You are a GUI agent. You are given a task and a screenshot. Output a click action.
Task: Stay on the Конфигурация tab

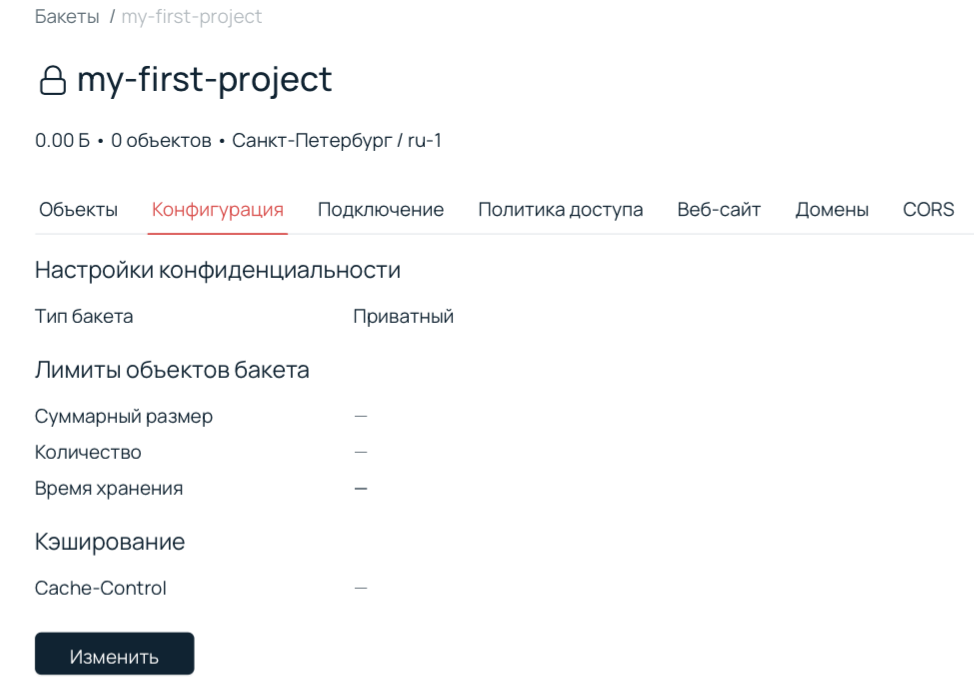[x=218, y=210]
